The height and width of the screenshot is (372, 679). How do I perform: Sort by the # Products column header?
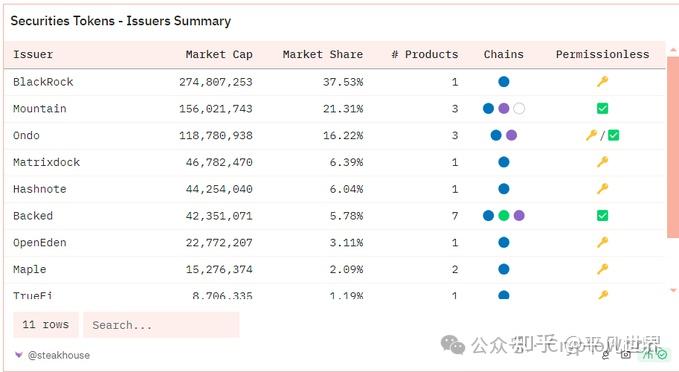click(x=425, y=55)
